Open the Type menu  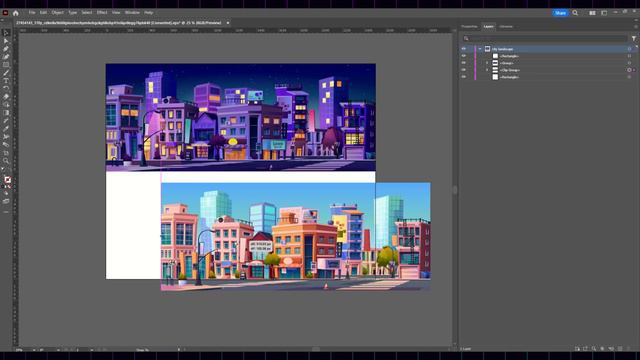[x=73, y=13]
